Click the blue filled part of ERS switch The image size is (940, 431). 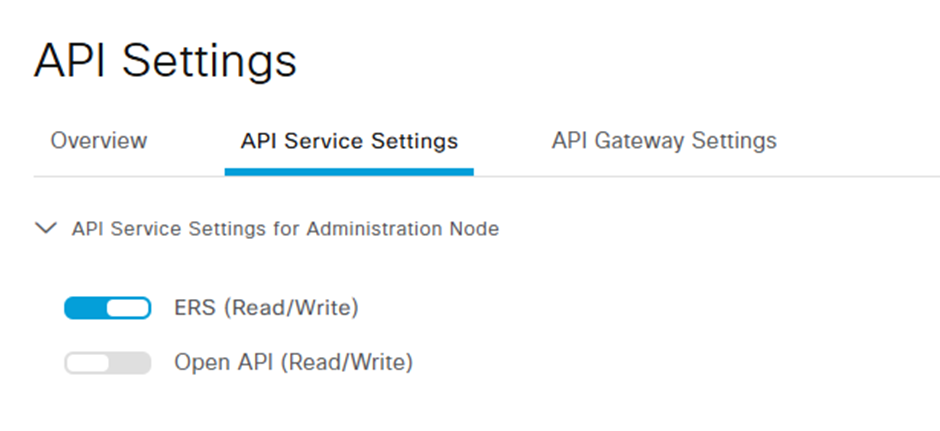pos(84,308)
